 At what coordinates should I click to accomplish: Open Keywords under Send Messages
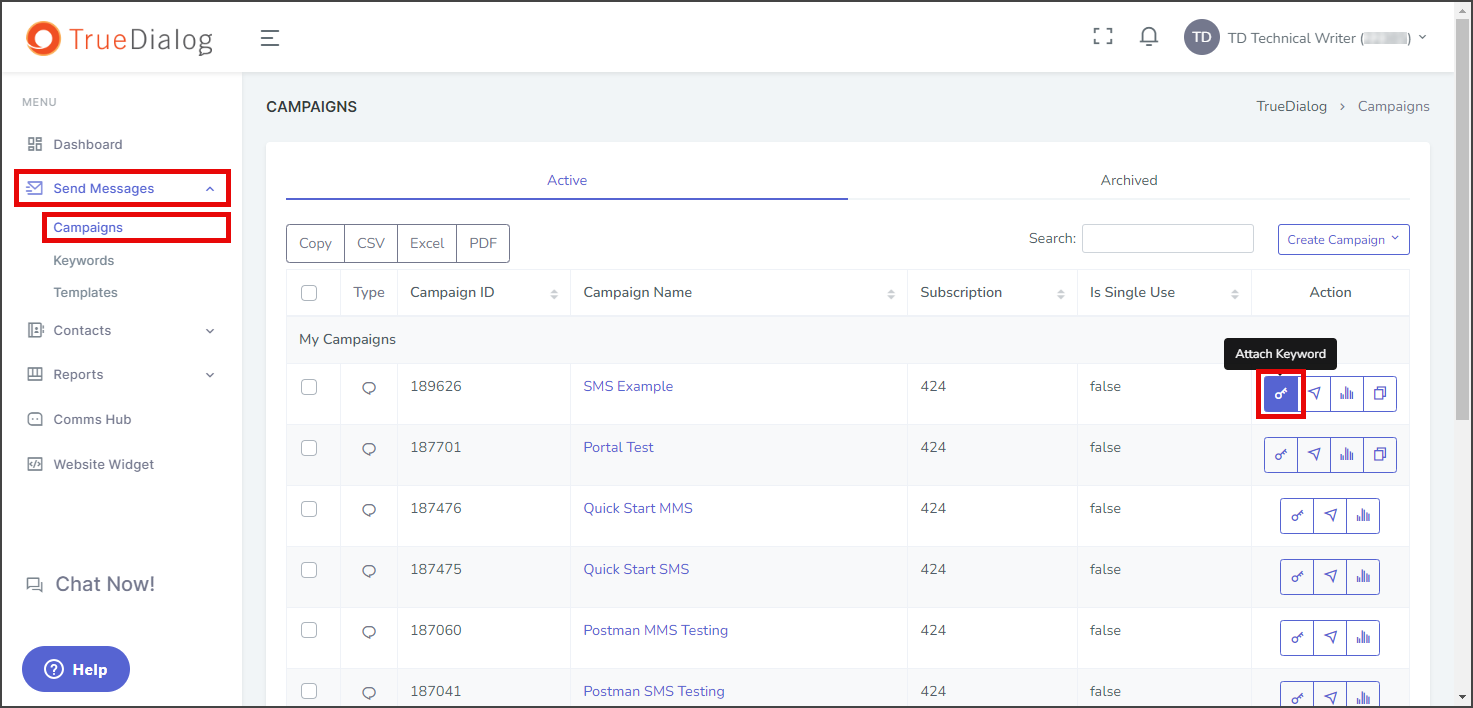click(x=84, y=260)
